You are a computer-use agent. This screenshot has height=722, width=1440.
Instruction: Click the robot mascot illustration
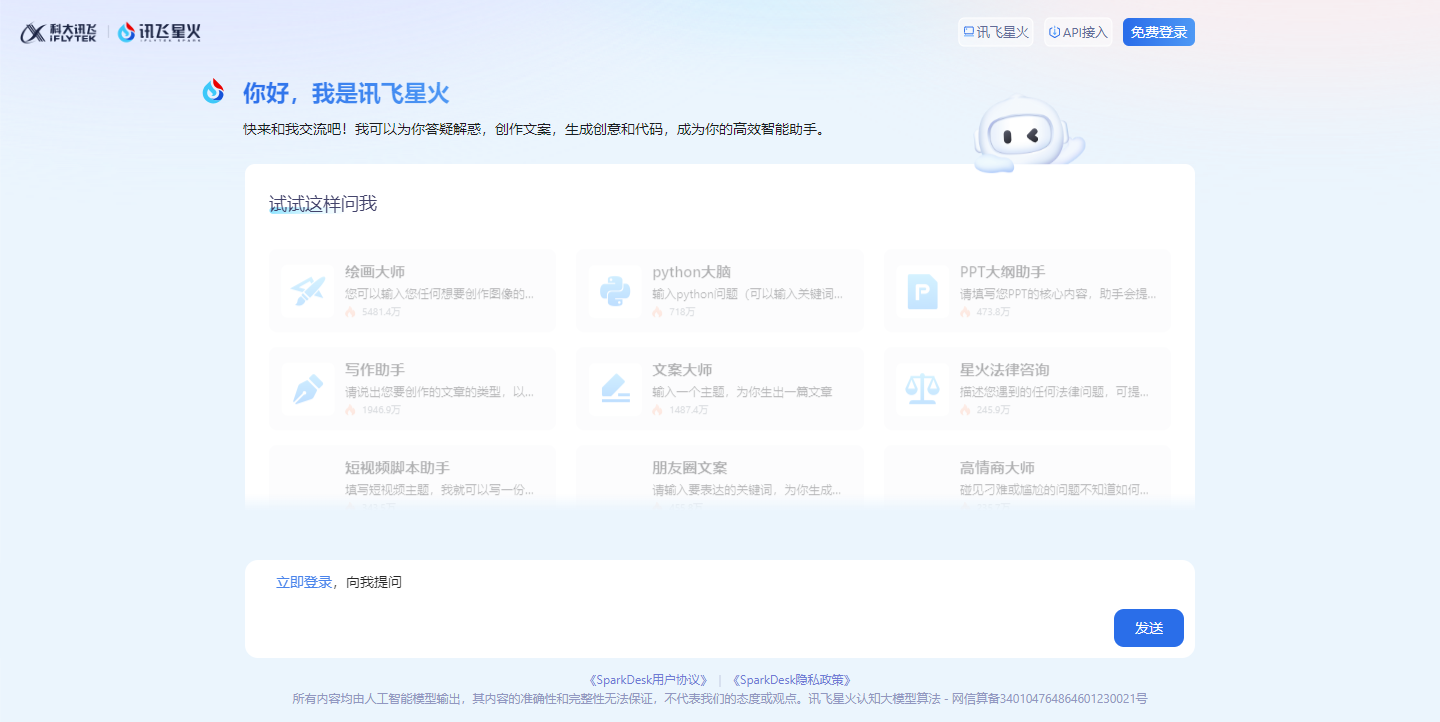click(1028, 135)
